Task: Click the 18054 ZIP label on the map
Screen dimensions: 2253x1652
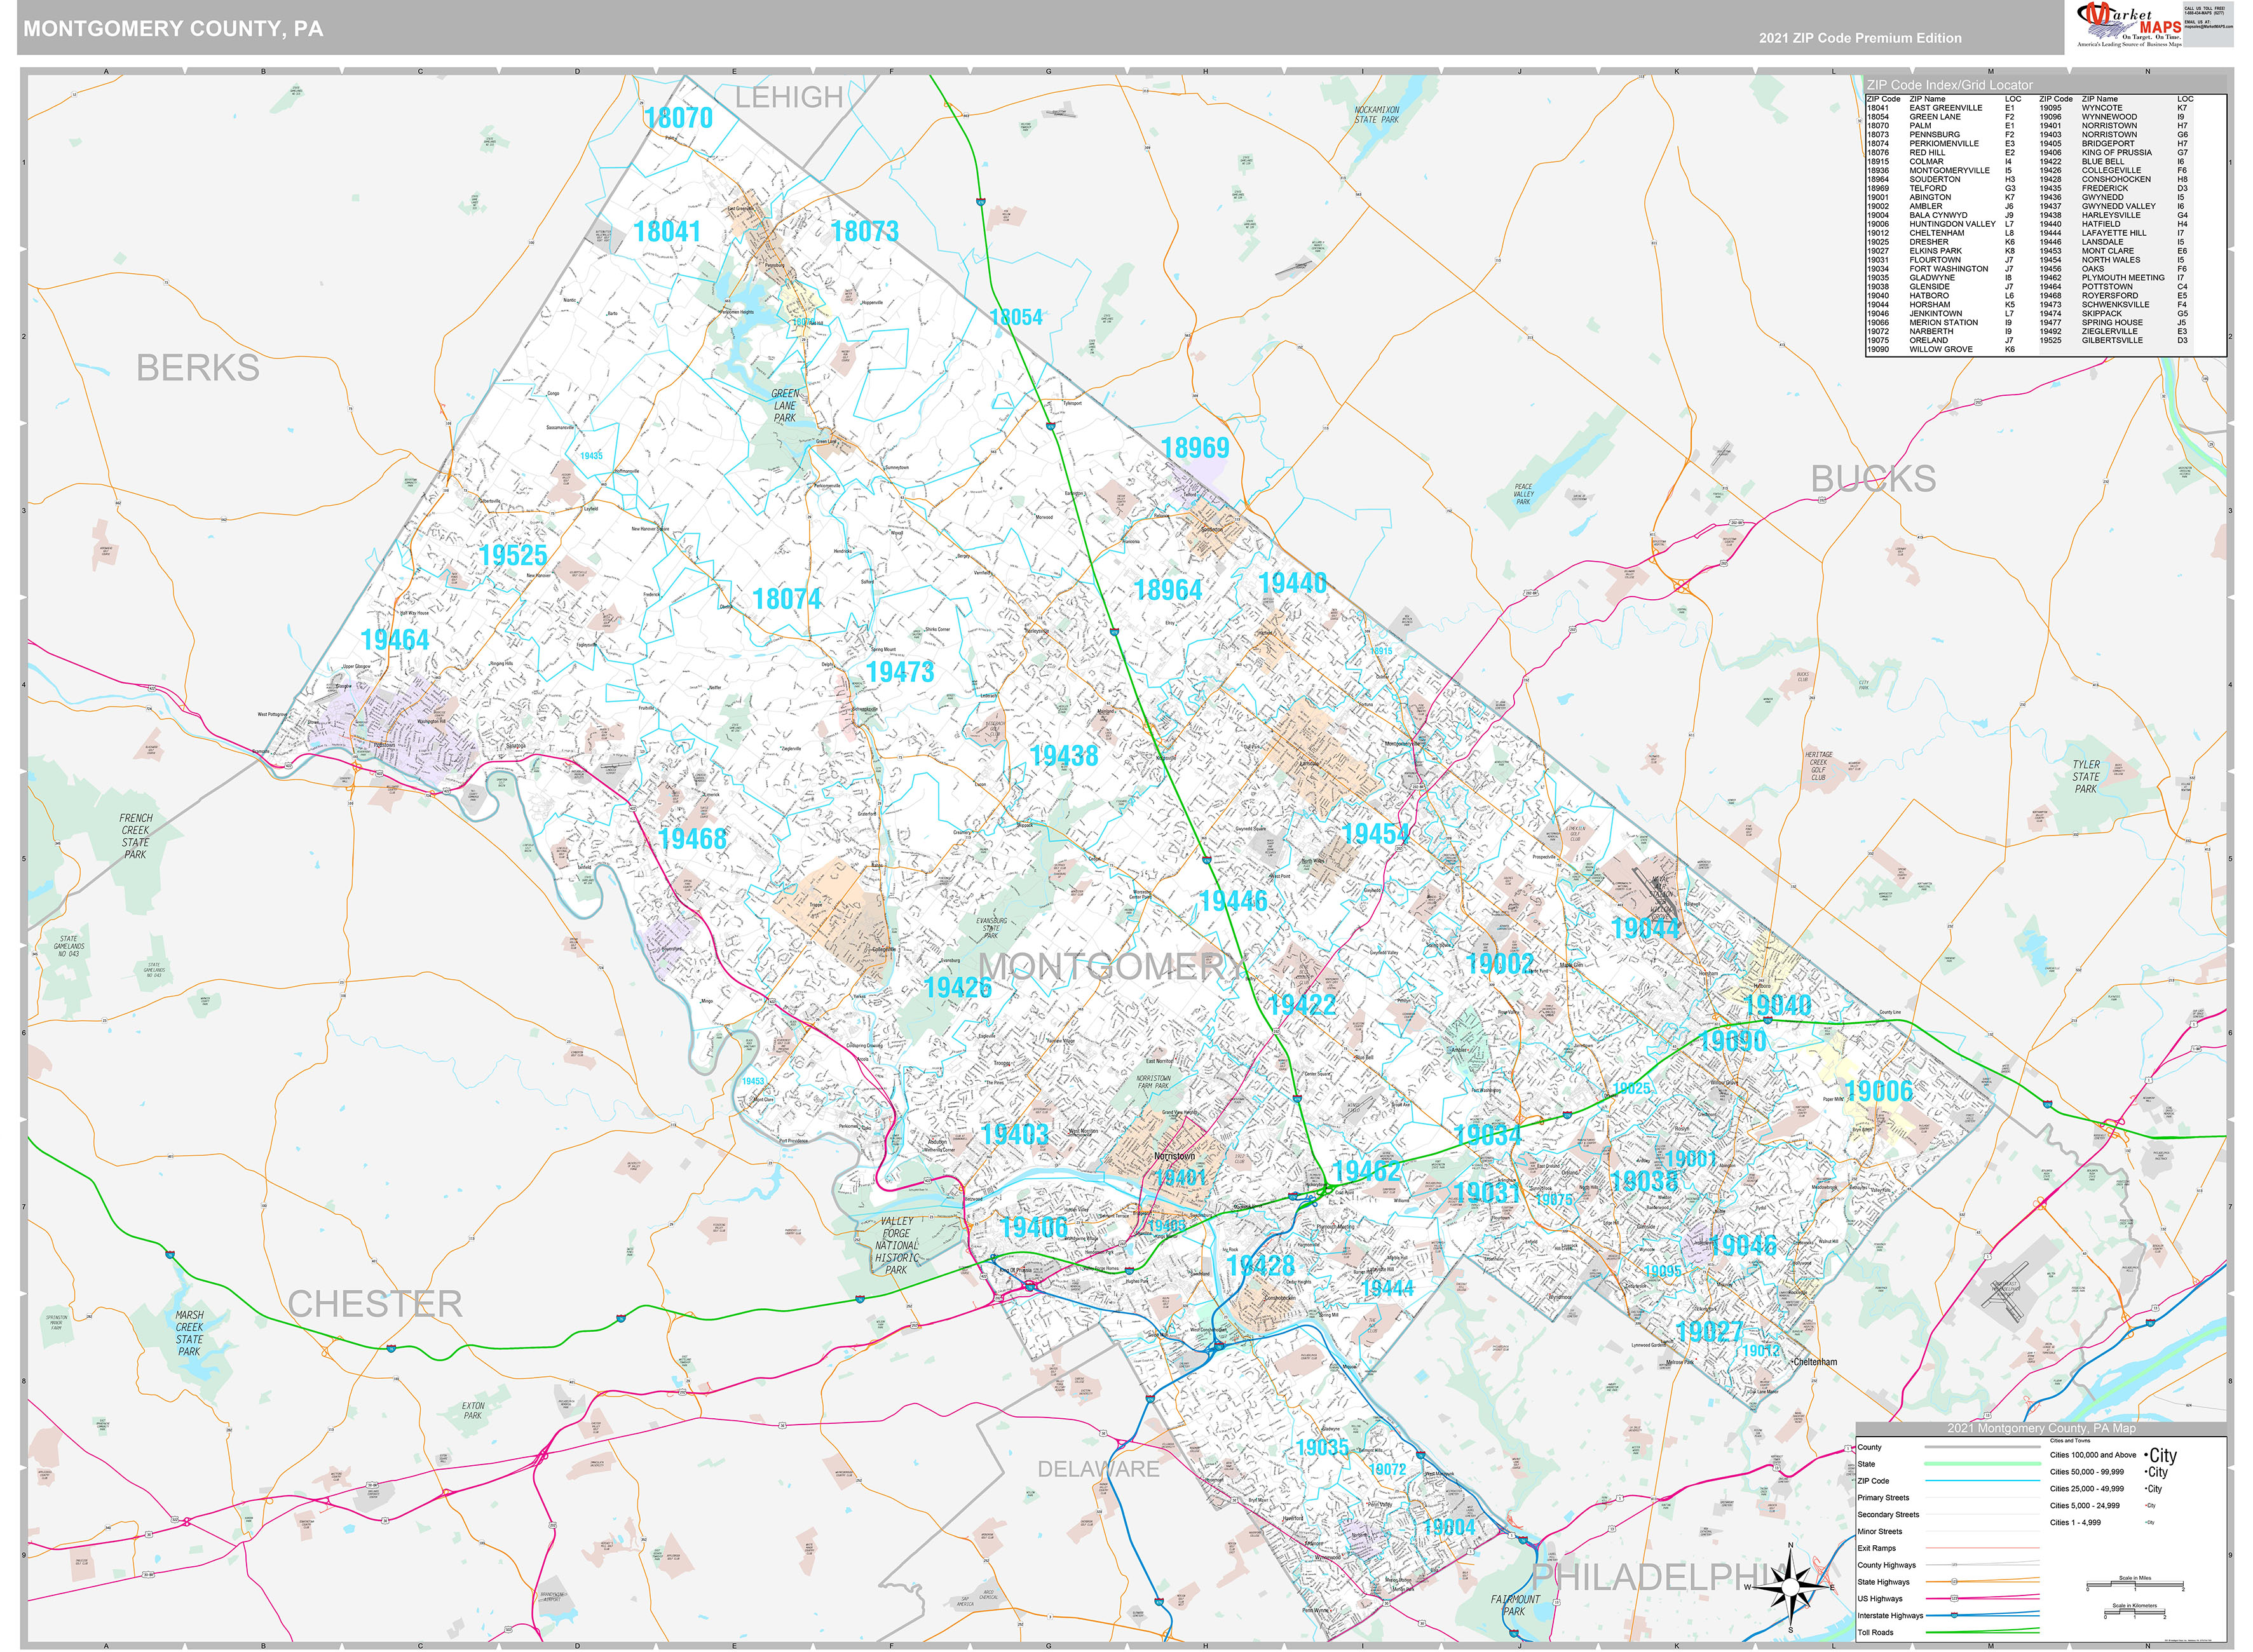Action: pos(1016,318)
